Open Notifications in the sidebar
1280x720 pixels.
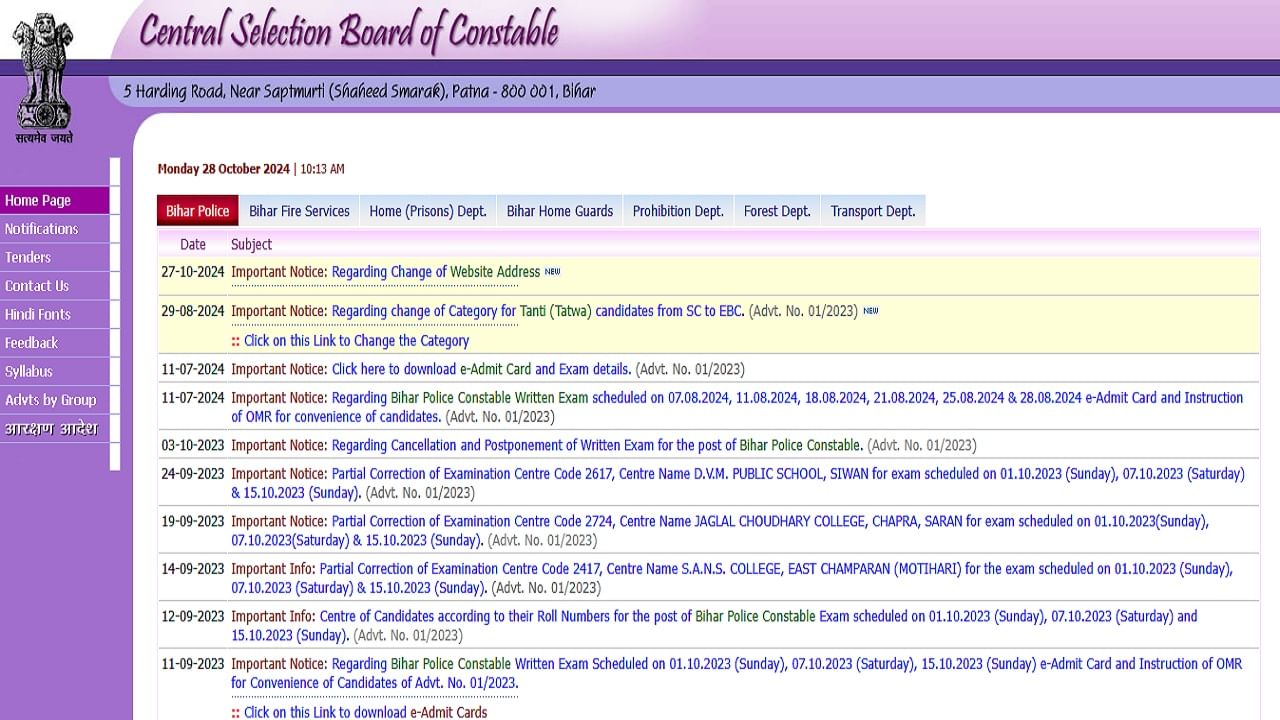55,229
